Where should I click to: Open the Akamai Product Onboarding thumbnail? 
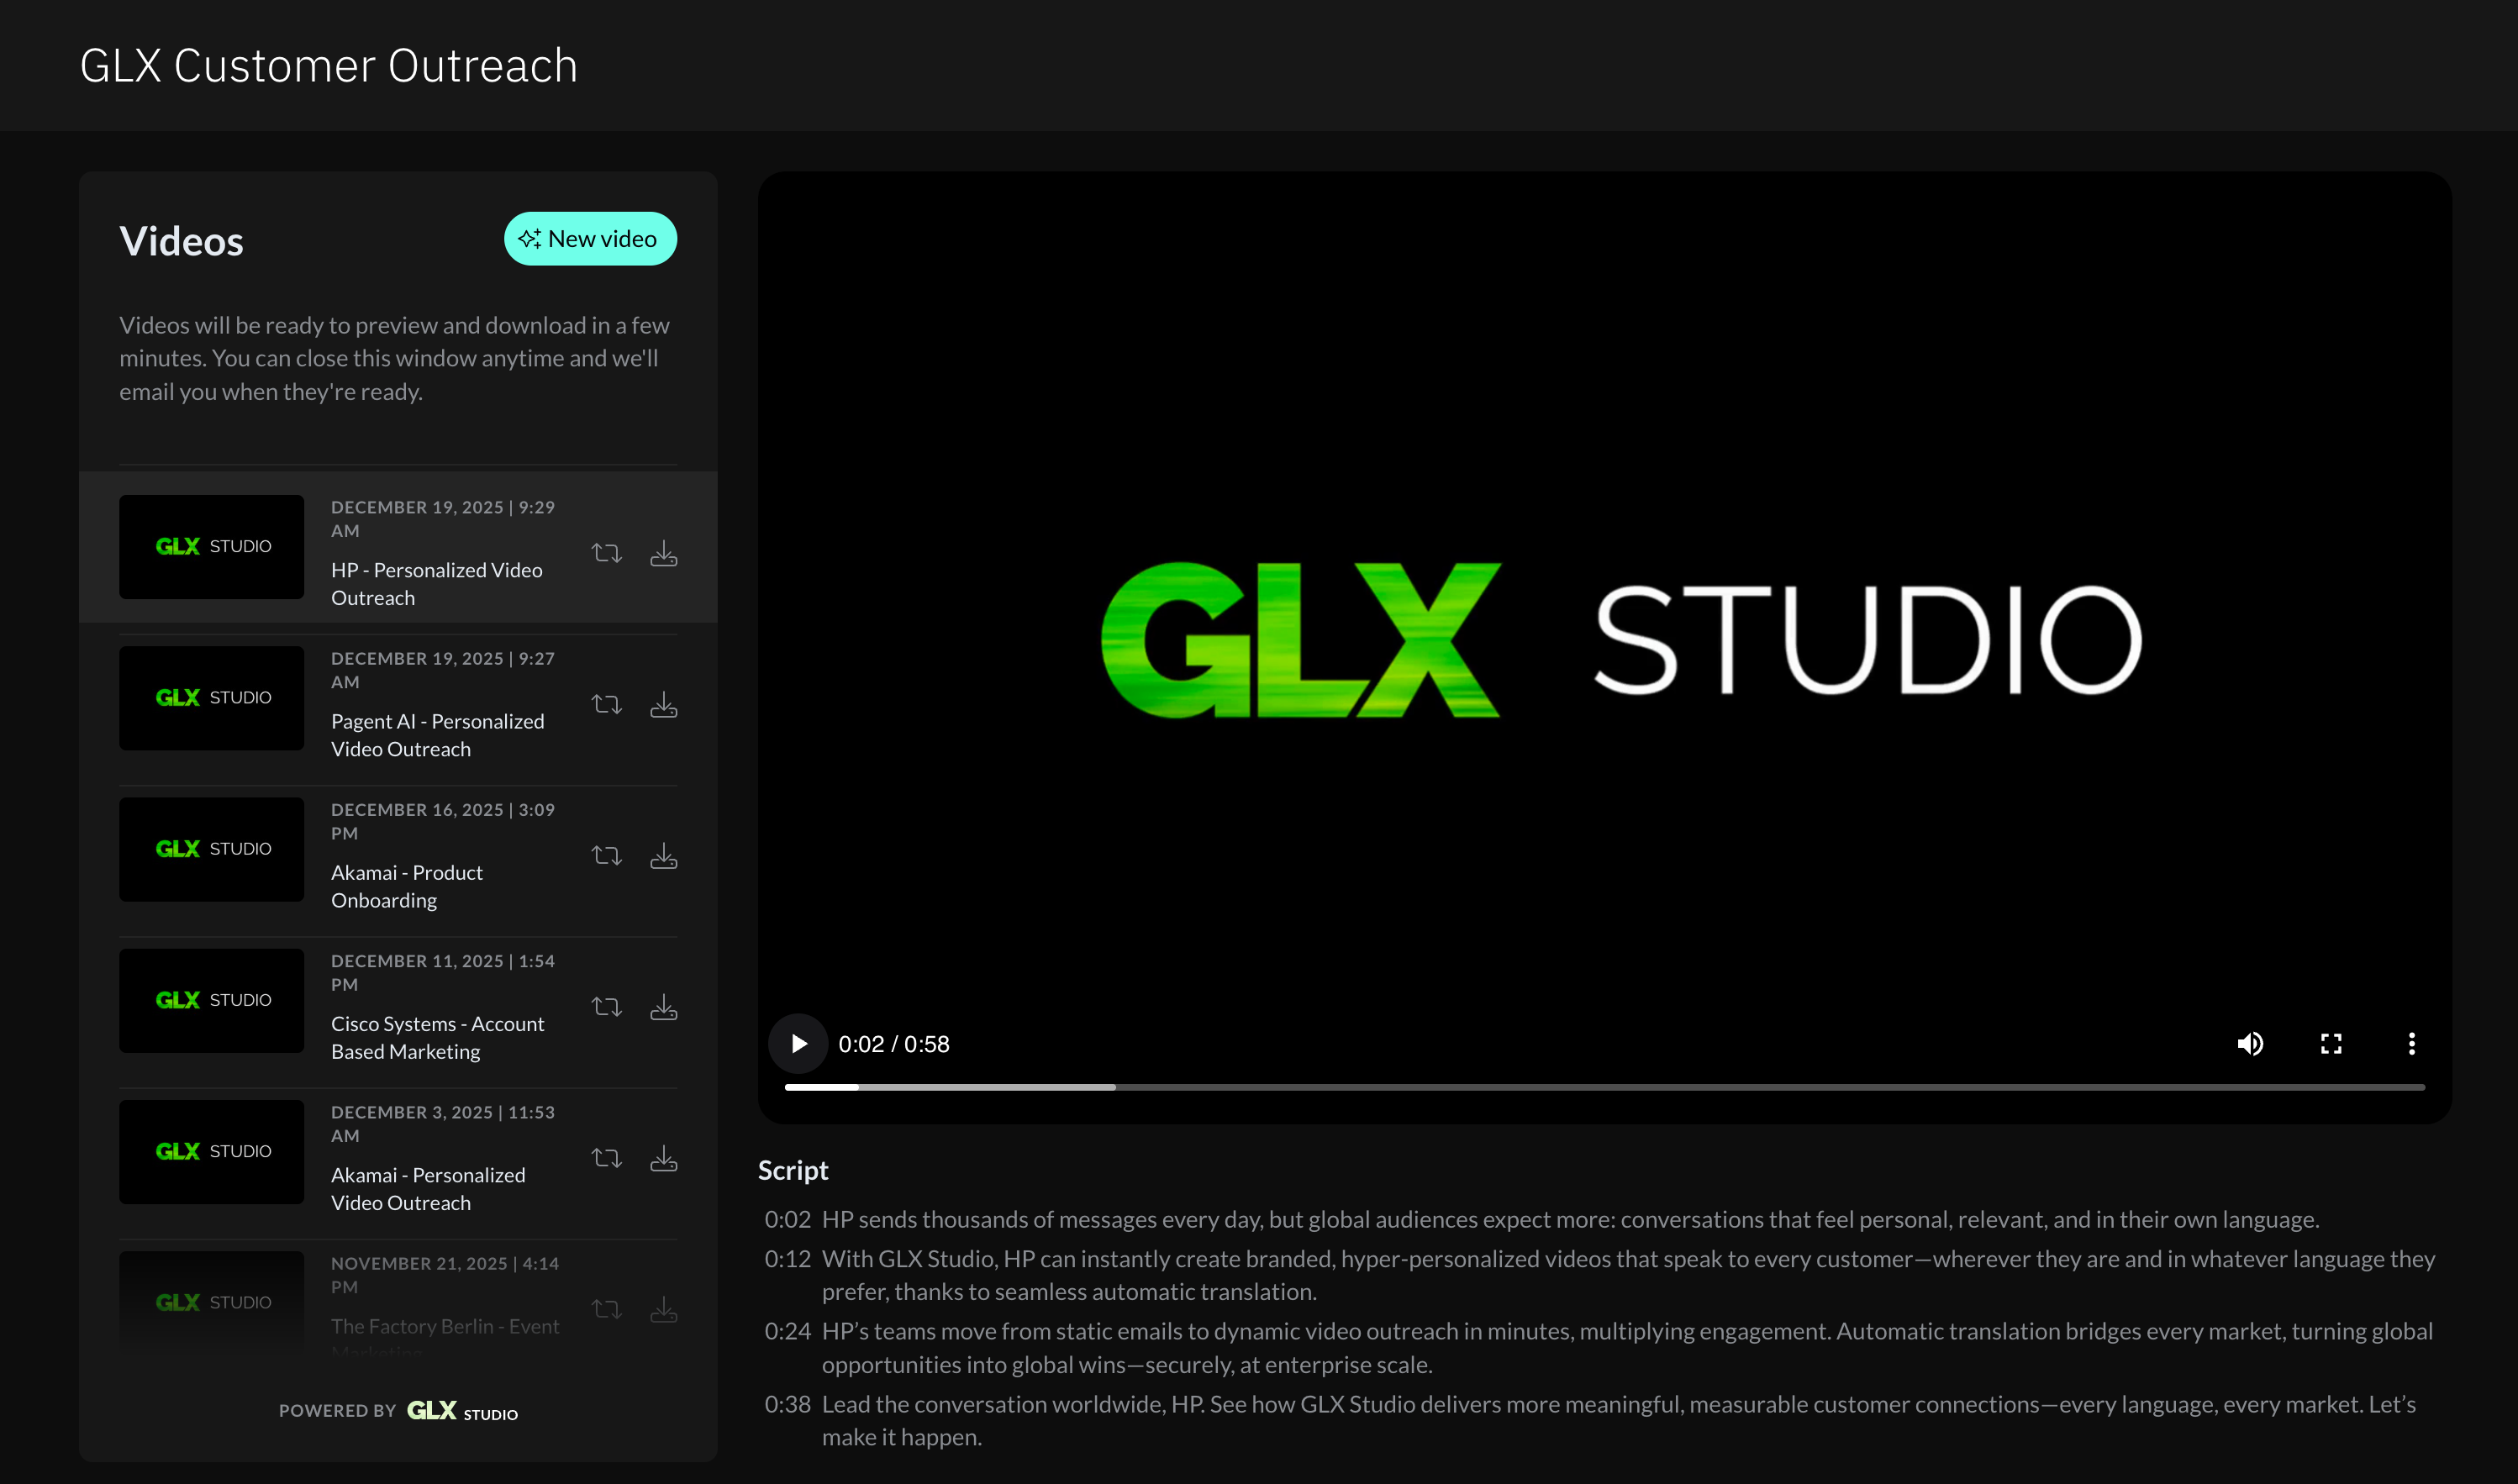[x=211, y=849]
